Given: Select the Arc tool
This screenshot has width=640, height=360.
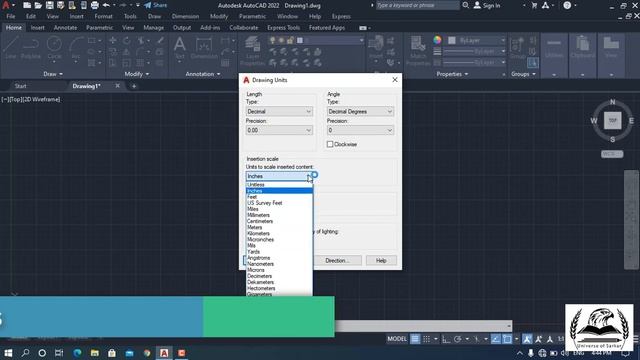Looking at the screenshot, I should pos(76,48).
